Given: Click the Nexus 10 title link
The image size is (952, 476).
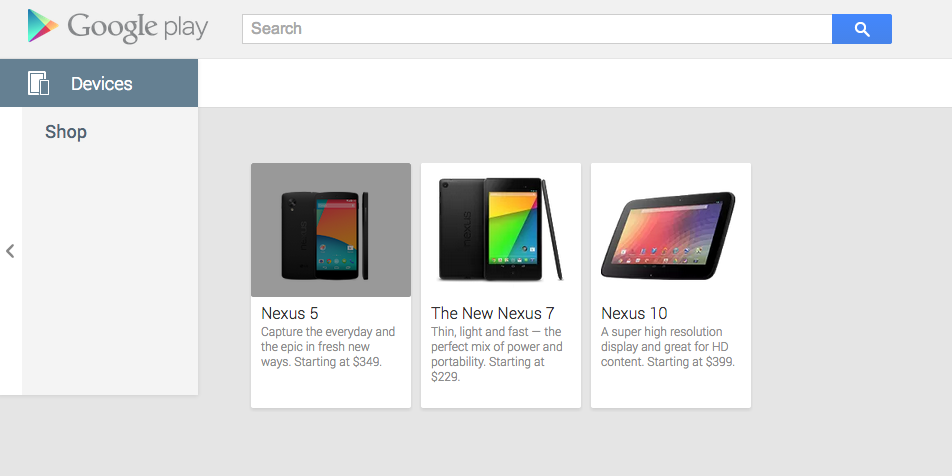Looking at the screenshot, I should [634, 313].
